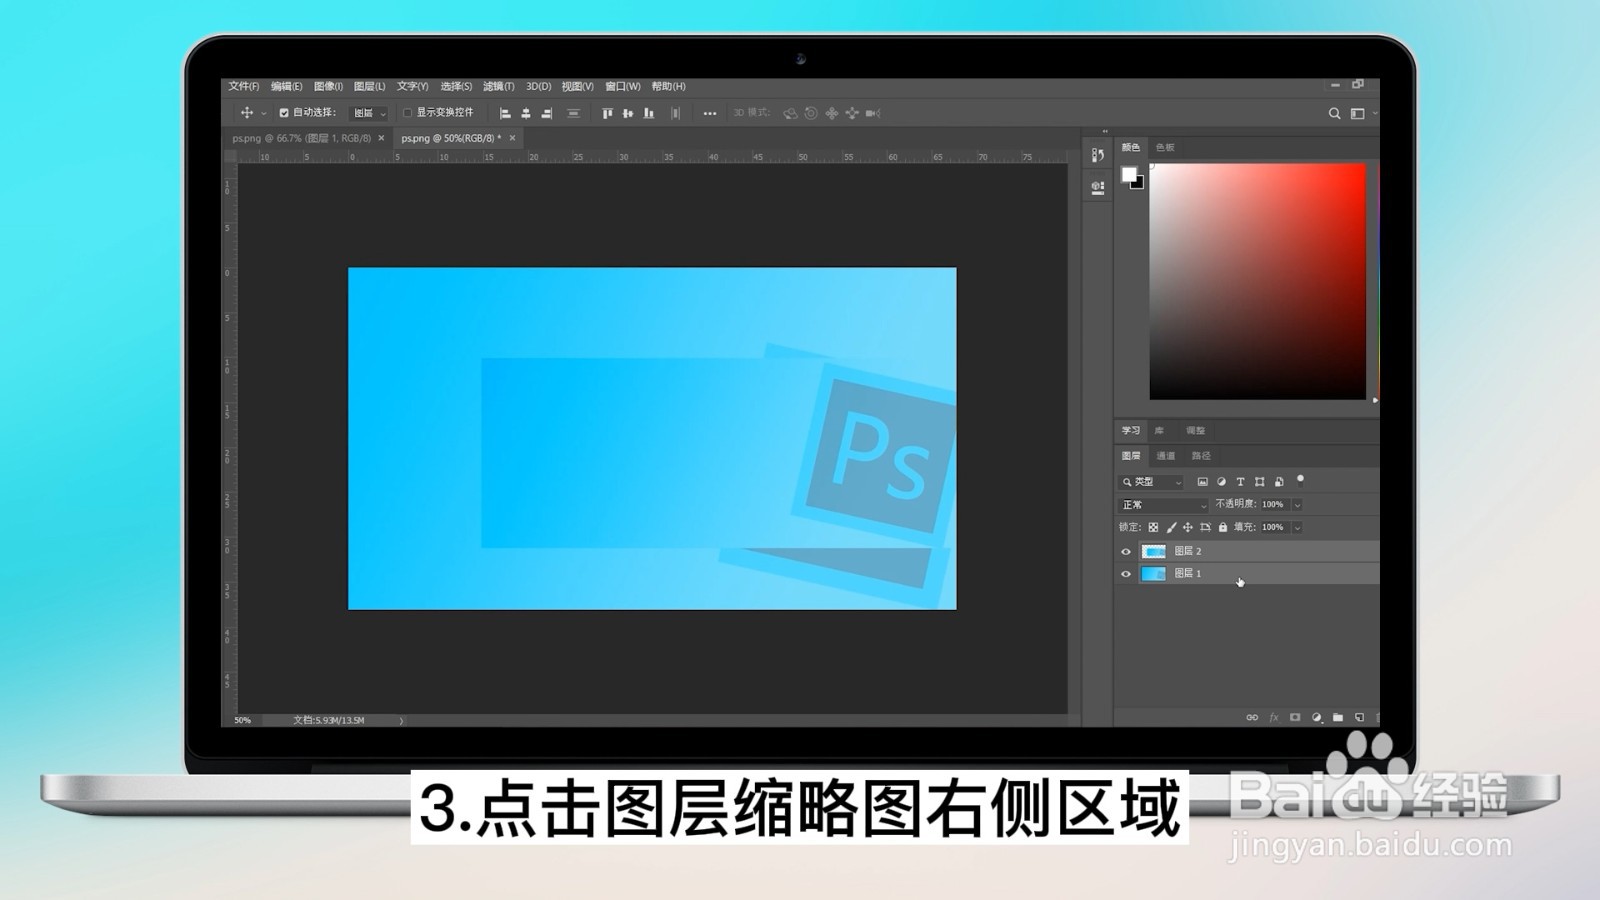This screenshot has height=900, width=1600.
Task: Toggle lock all padlock icon
Action: point(1222,527)
